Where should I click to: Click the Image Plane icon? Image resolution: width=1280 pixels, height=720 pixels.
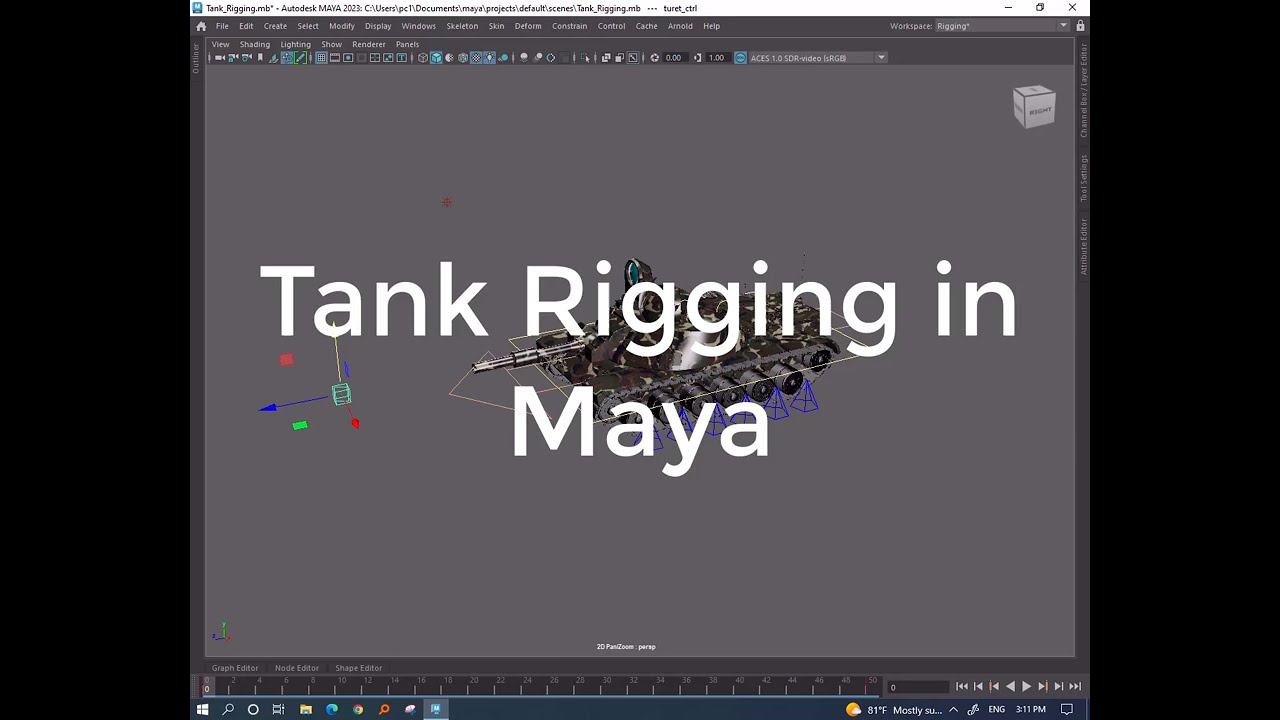point(274,58)
